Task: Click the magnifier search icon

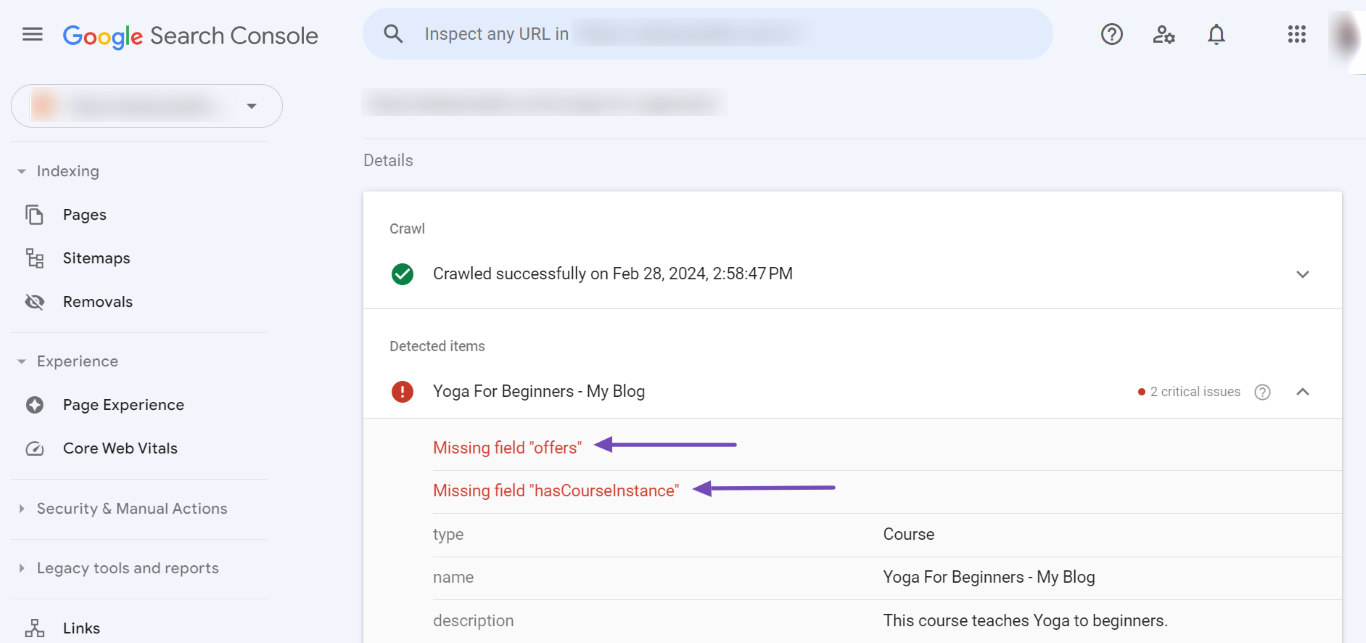Action: 394,34
